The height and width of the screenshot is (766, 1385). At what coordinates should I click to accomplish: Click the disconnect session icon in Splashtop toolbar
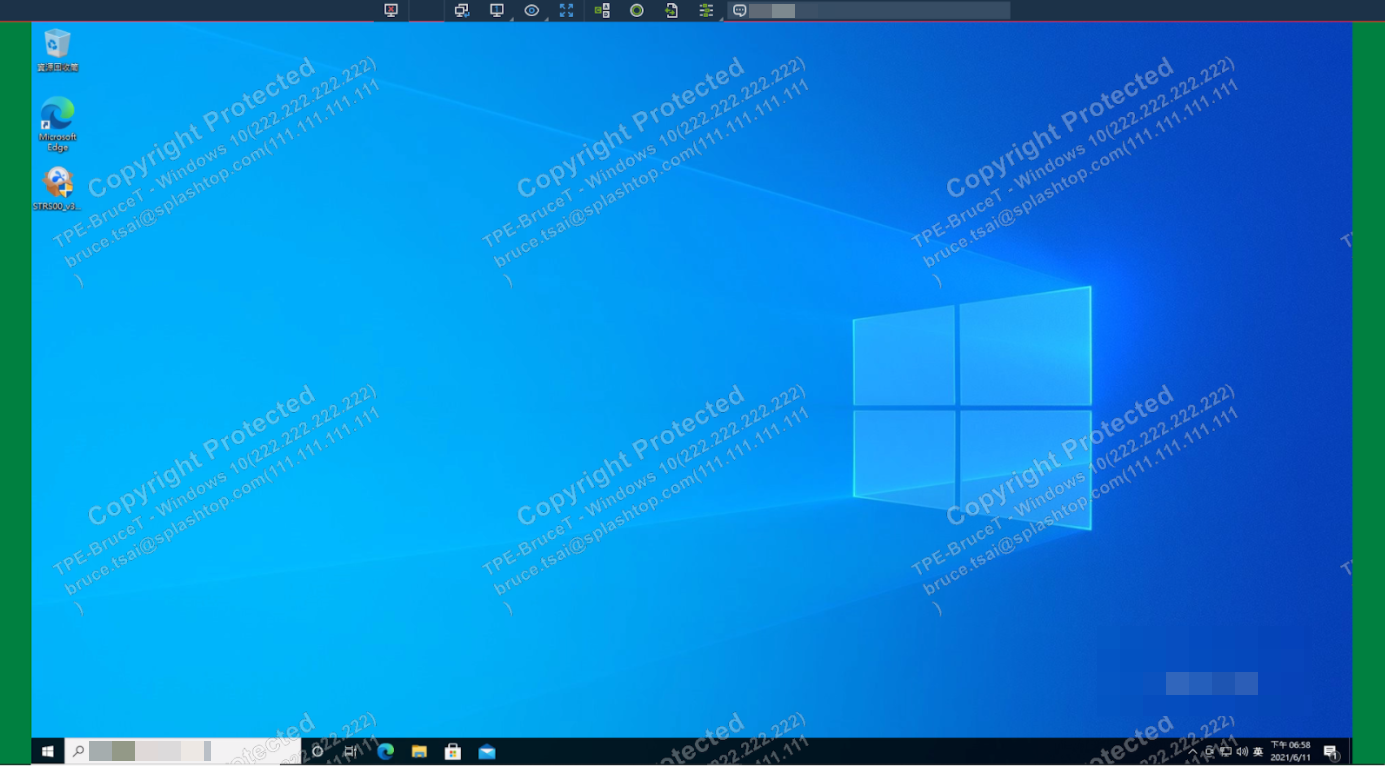click(x=391, y=10)
